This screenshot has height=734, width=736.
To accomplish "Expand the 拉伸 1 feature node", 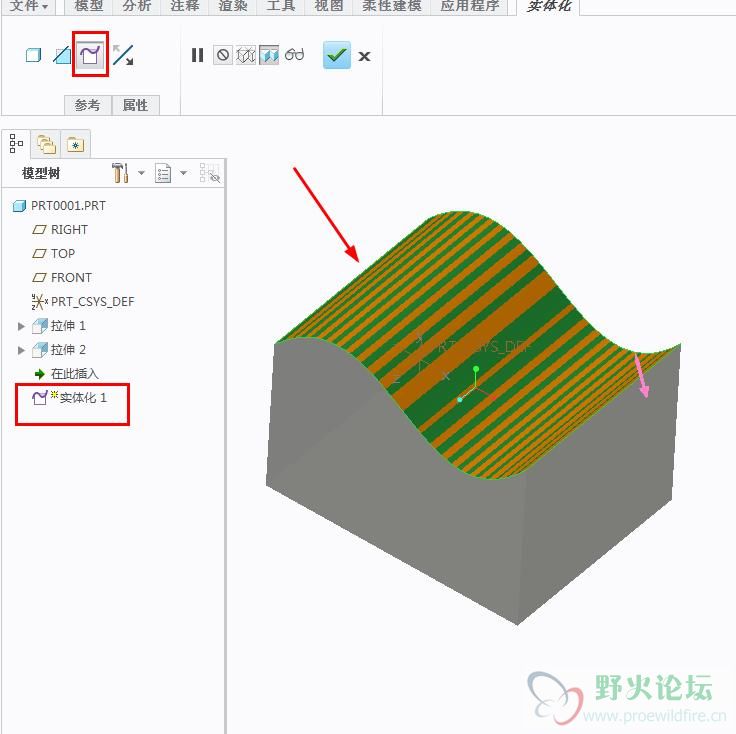I will tap(21, 326).
